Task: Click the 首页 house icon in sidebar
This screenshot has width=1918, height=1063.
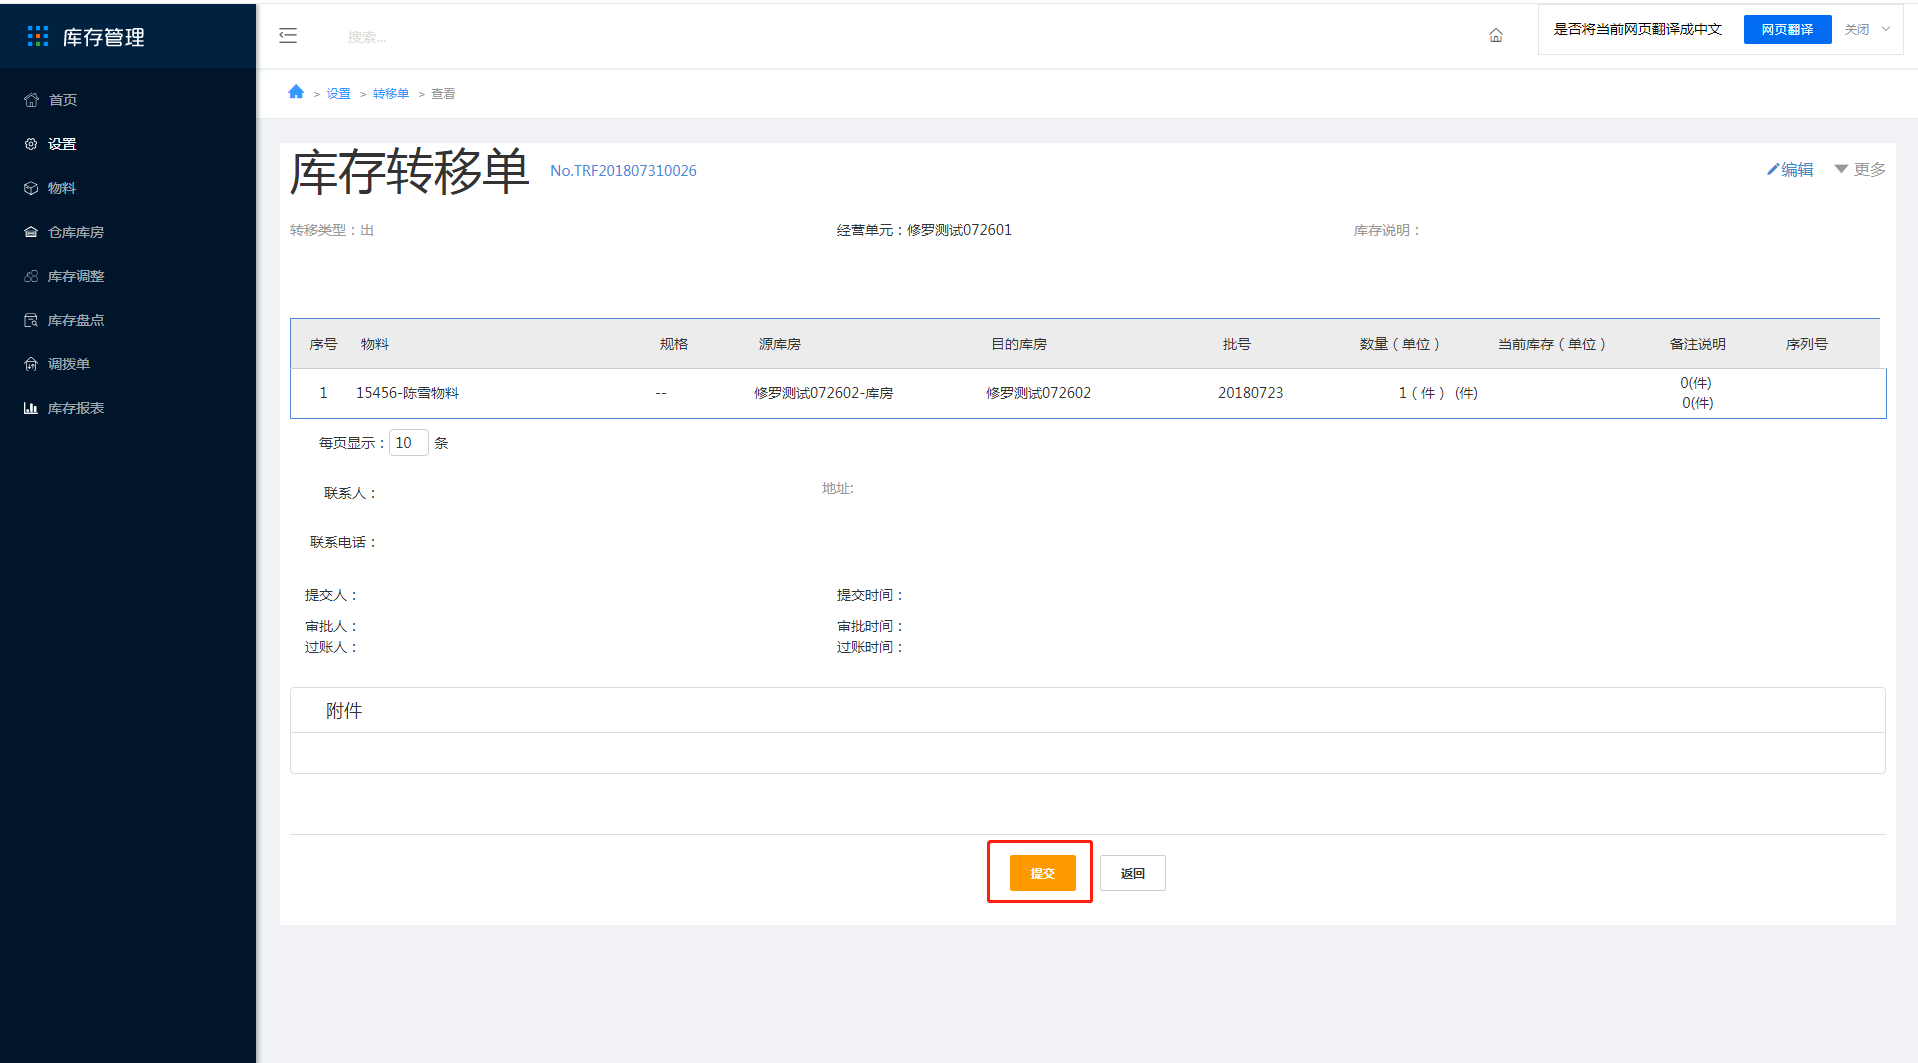Action: tap(31, 100)
